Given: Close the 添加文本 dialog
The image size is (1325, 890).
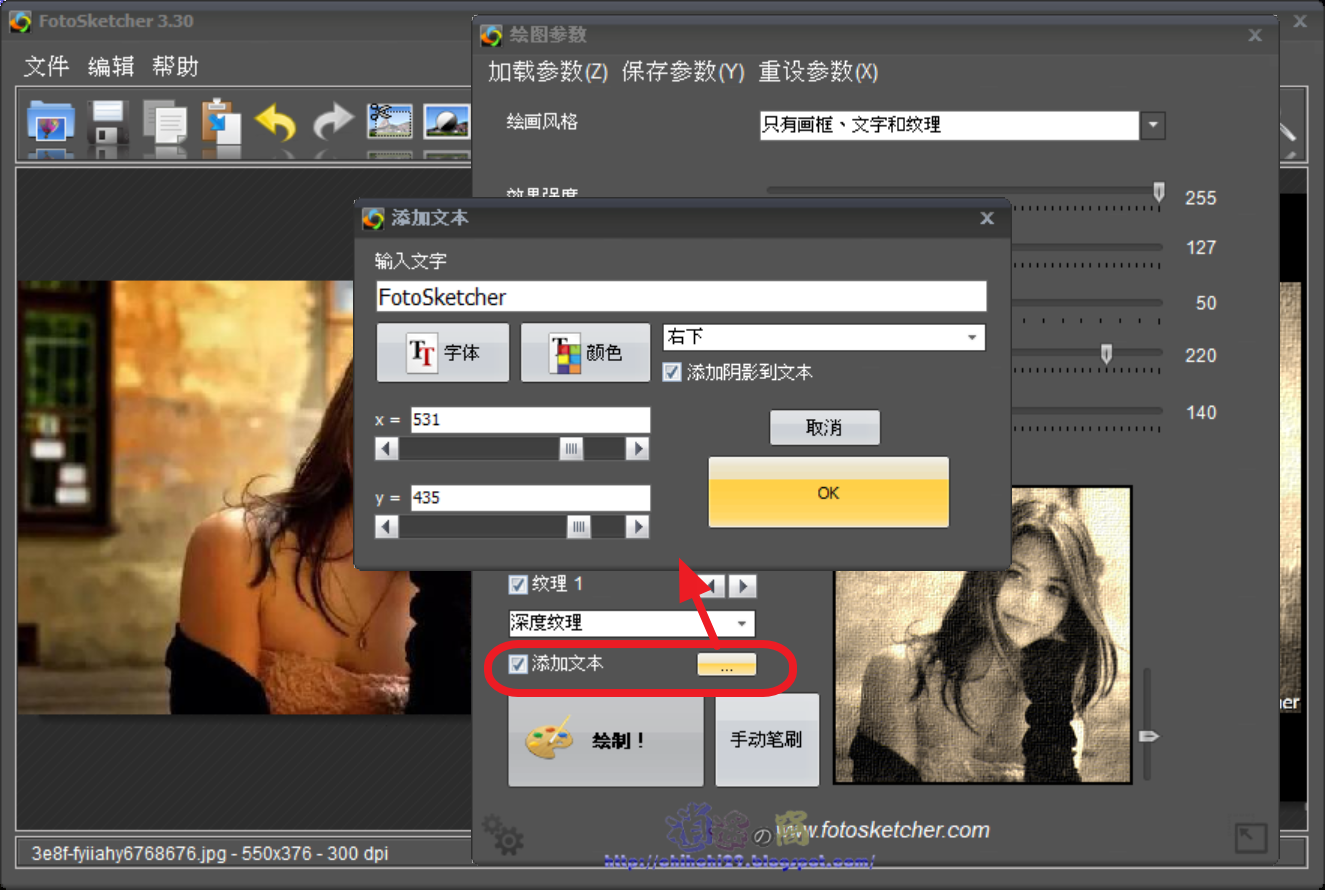Looking at the screenshot, I should pos(987,218).
